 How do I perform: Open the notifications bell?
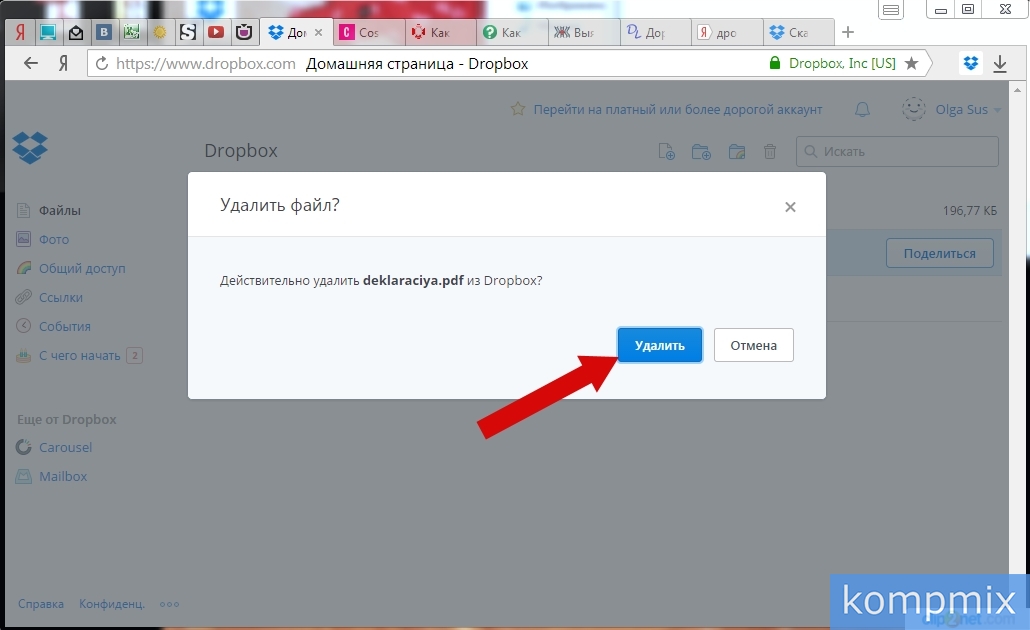862,110
